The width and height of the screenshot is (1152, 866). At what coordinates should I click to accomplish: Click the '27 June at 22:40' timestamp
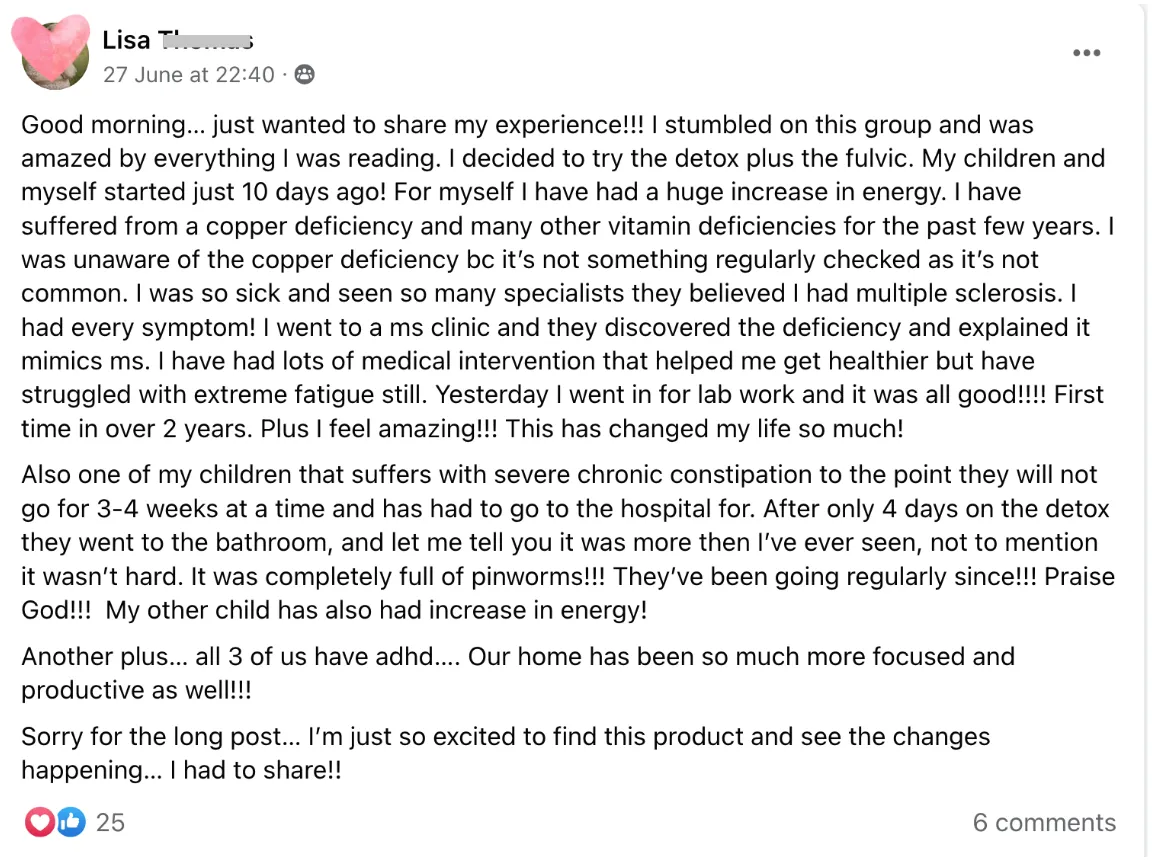click(188, 74)
